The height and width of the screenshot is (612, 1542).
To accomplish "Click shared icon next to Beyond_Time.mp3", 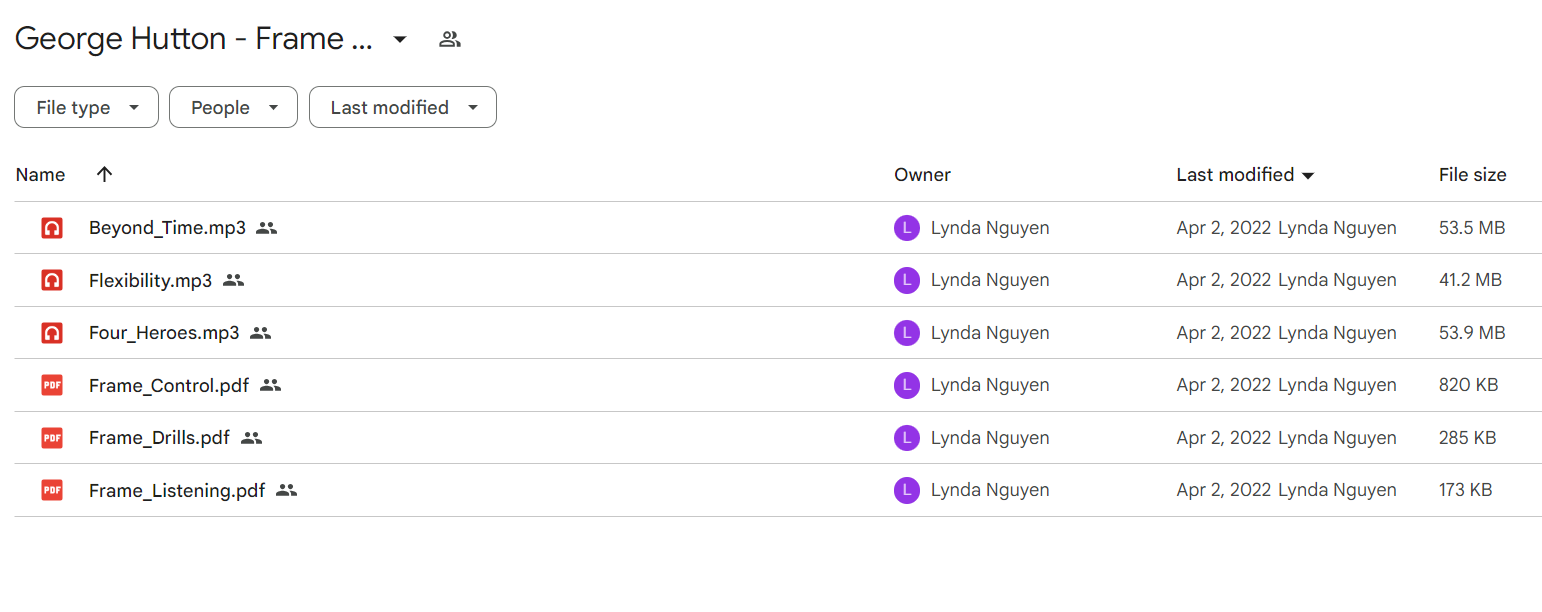I will coord(266,228).
